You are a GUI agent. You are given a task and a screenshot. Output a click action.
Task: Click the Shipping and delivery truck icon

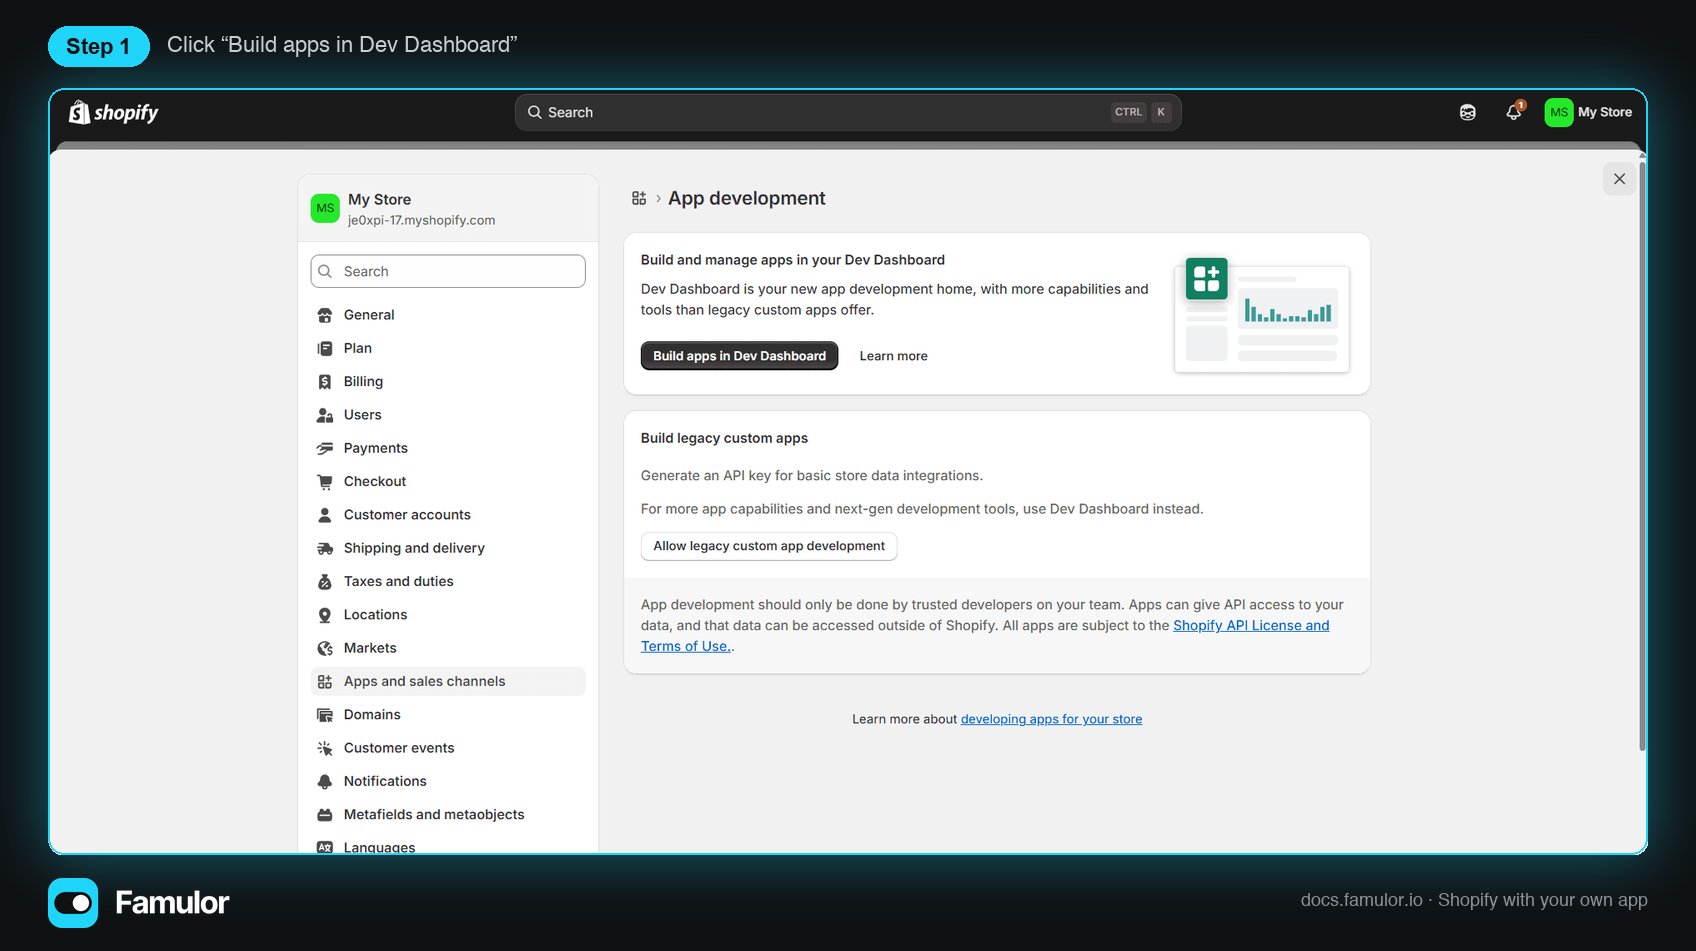pyautogui.click(x=325, y=548)
